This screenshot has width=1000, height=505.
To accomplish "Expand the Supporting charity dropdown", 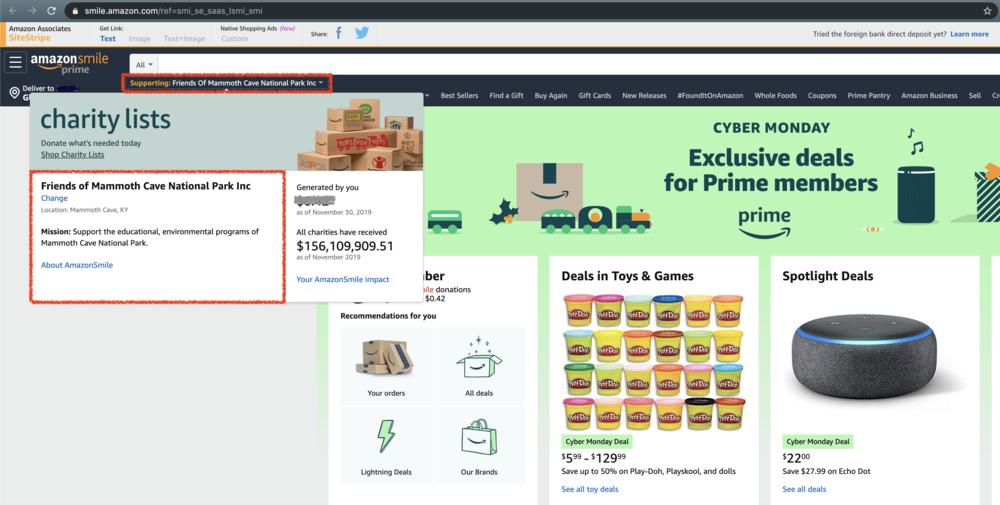I will tap(226, 83).
